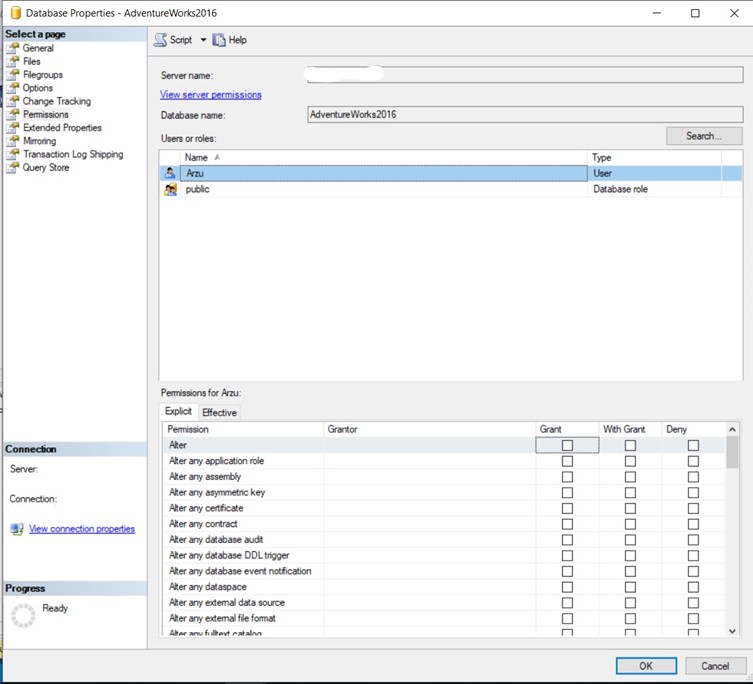
Task: Click the Server name field
Action: (x=525, y=75)
